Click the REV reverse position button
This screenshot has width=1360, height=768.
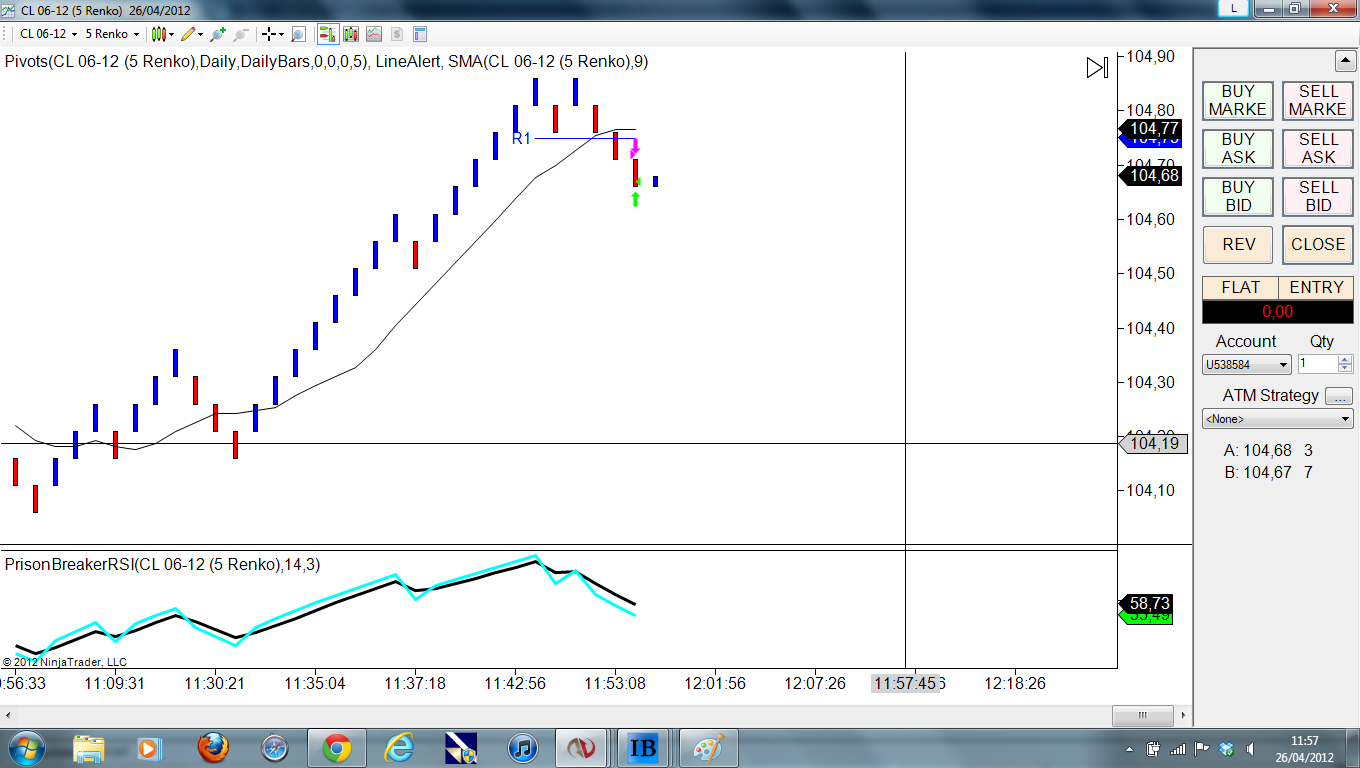(1238, 245)
